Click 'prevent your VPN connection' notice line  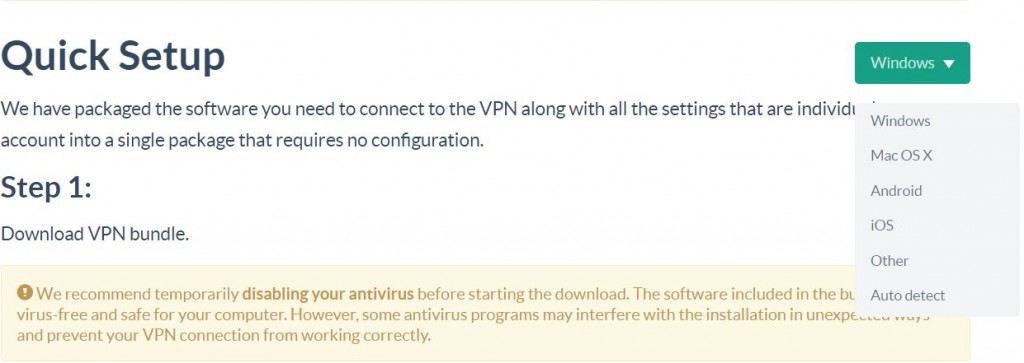pos(224,336)
